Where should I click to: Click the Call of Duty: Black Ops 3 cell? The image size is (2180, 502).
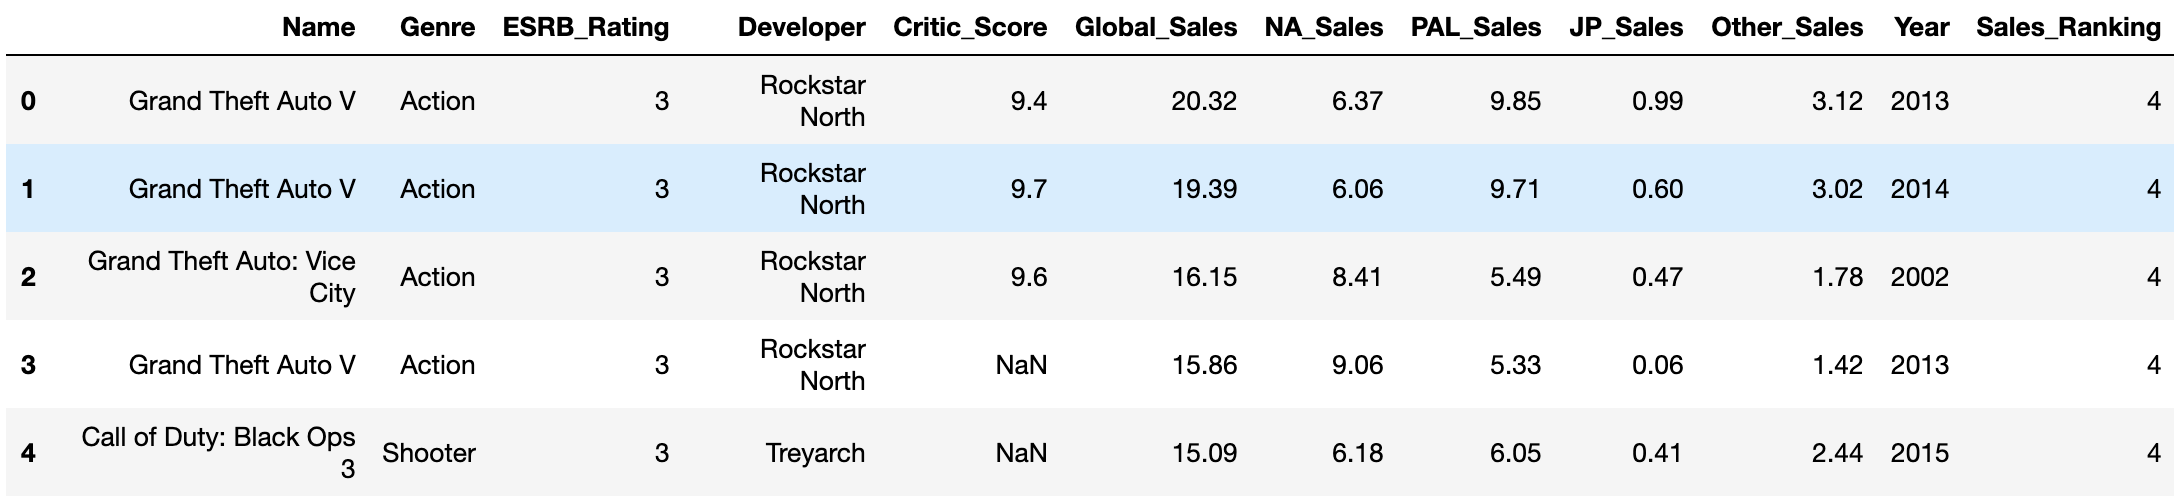(x=218, y=453)
